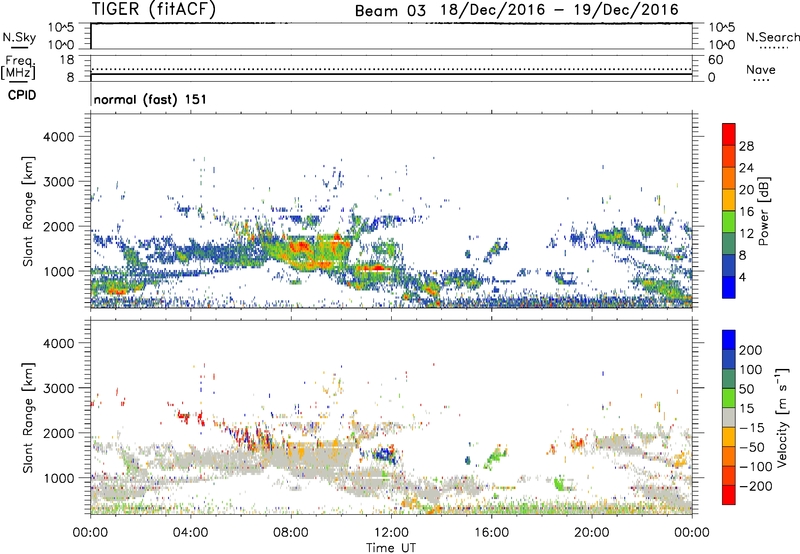Click the 'Nave' legend label

point(761,69)
